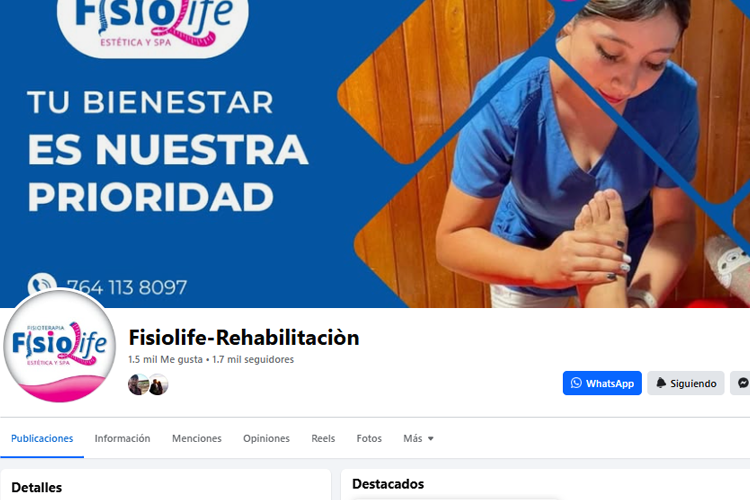Open the Messenger icon button
The image size is (750, 500).
(743, 383)
